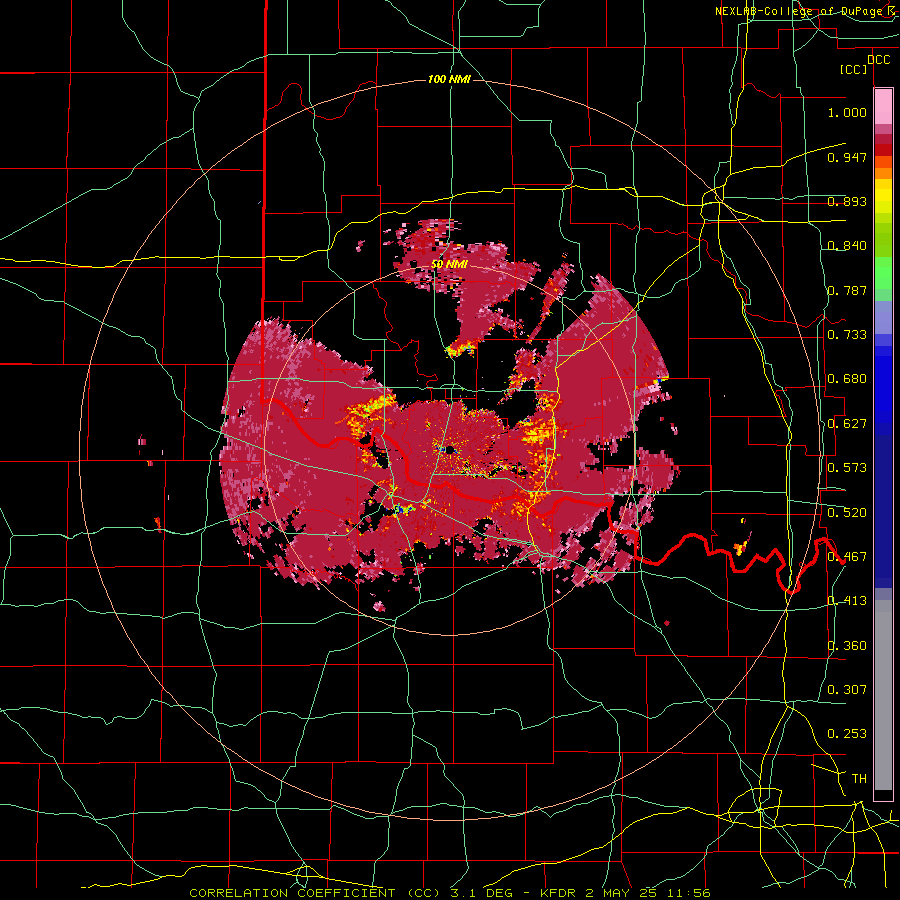Image resolution: width=900 pixels, height=900 pixels.
Task: Click the 50 NMI range ring label
Action: [449, 265]
